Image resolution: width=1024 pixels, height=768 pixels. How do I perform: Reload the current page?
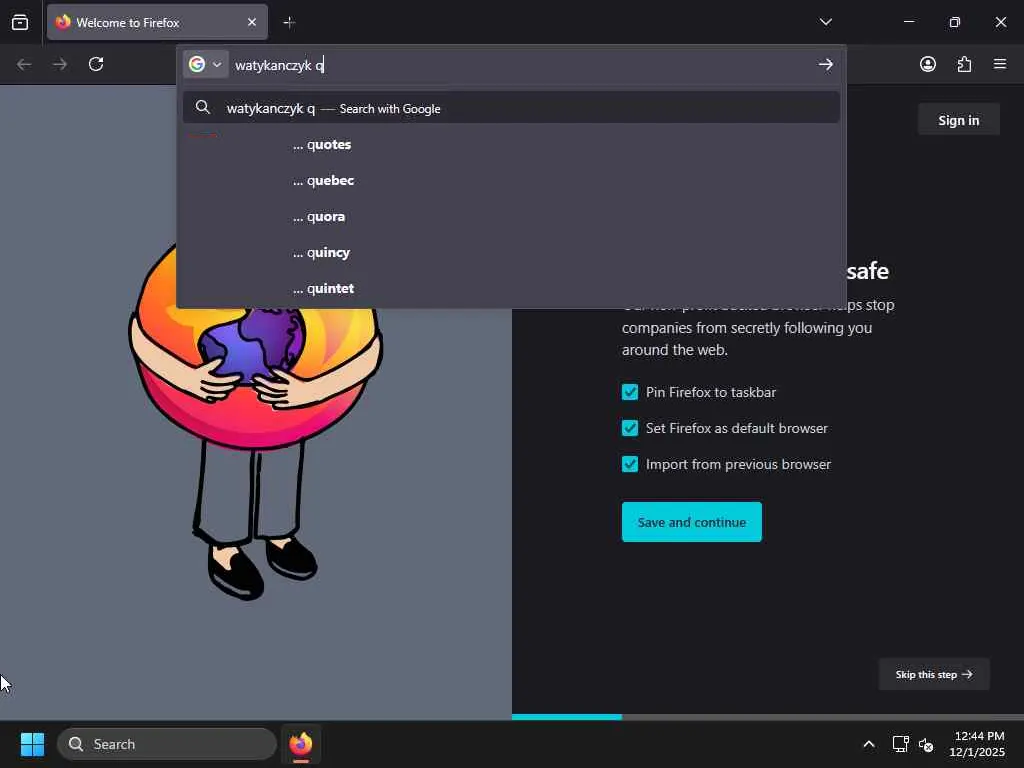(x=96, y=64)
